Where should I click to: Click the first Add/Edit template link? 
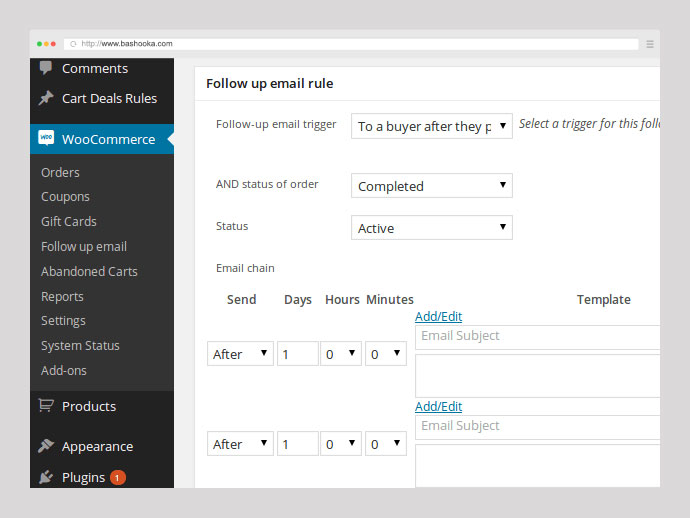click(x=438, y=316)
